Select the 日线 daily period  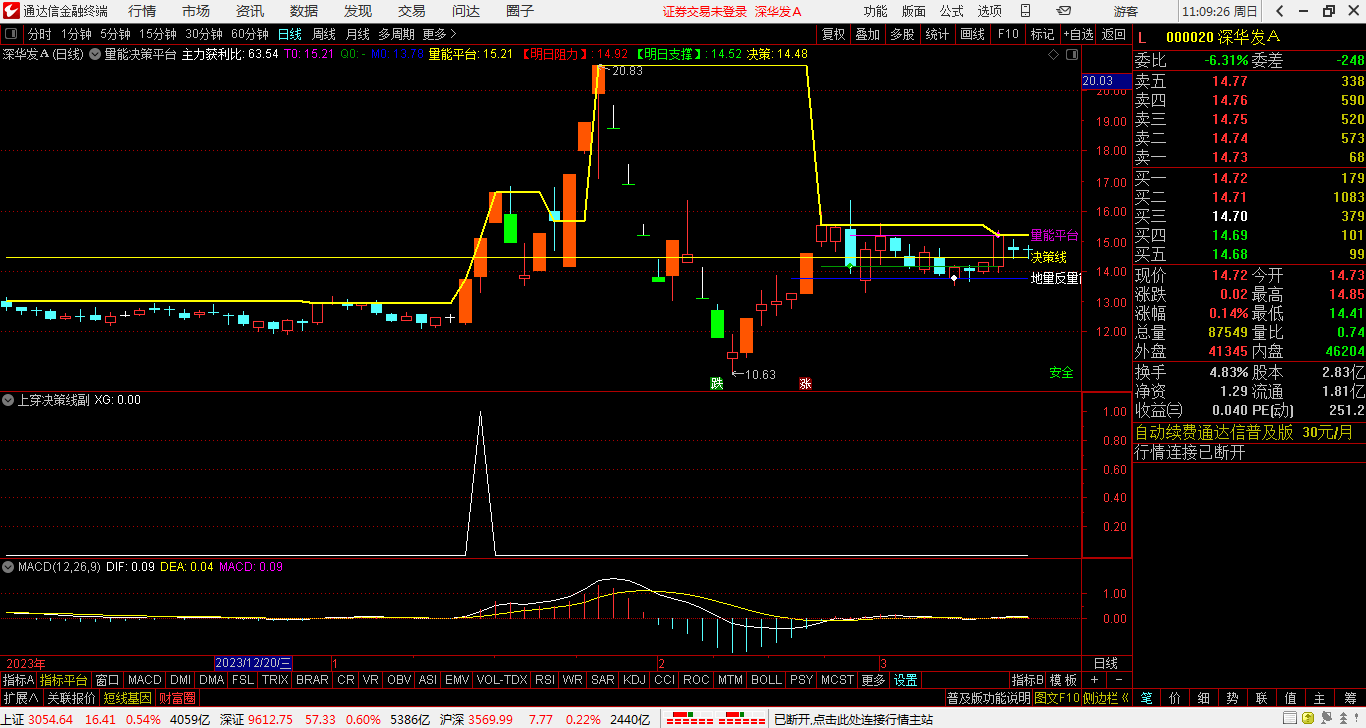[290, 34]
